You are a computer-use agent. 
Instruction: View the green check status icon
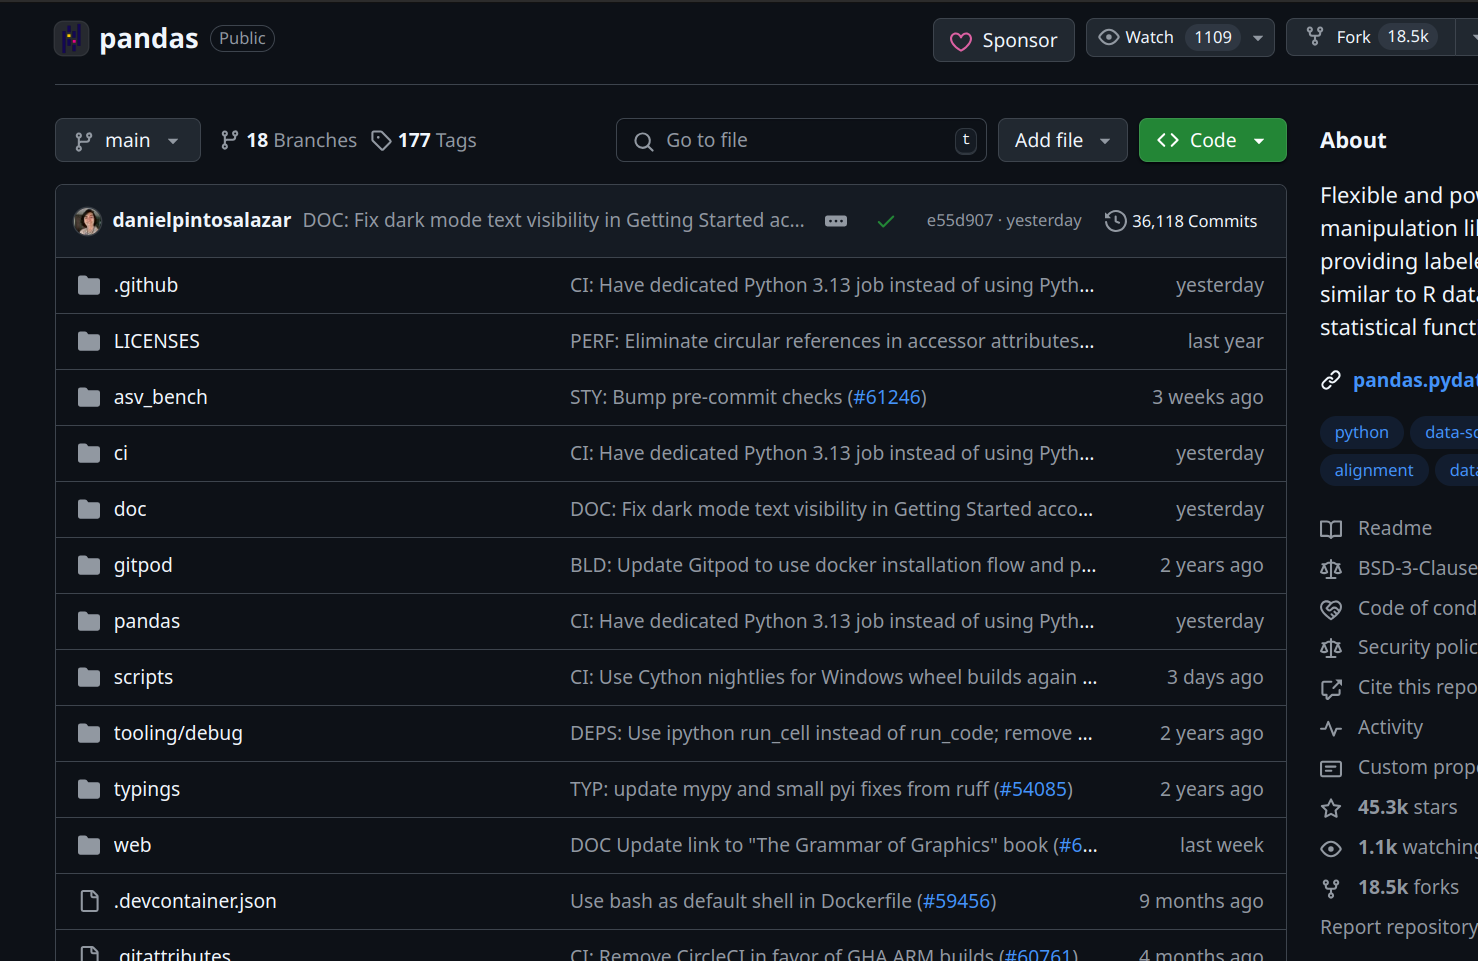tap(885, 221)
